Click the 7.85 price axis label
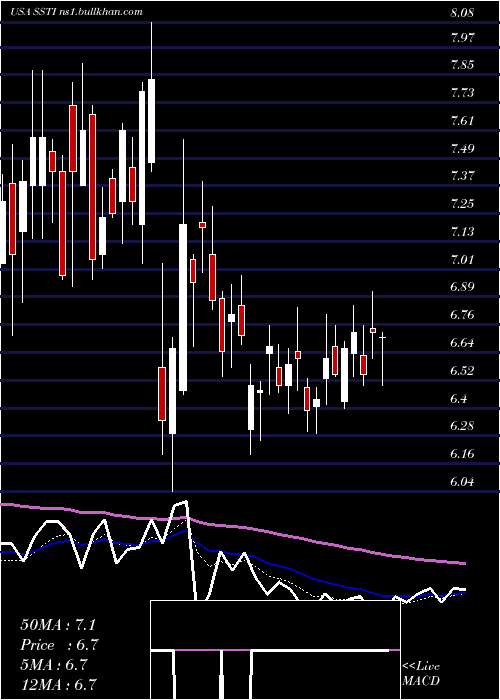 [462, 65]
